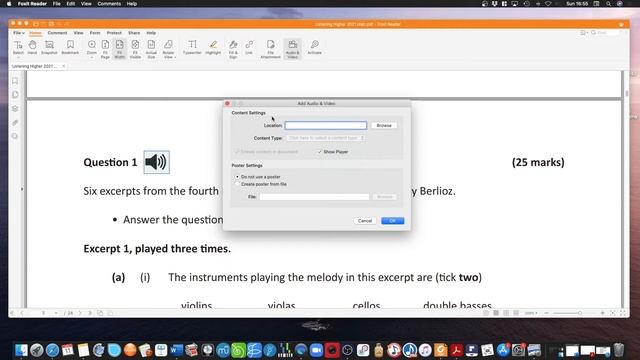Click the File Attachment tool
This screenshot has width=640, height=360.
tap(270, 49)
